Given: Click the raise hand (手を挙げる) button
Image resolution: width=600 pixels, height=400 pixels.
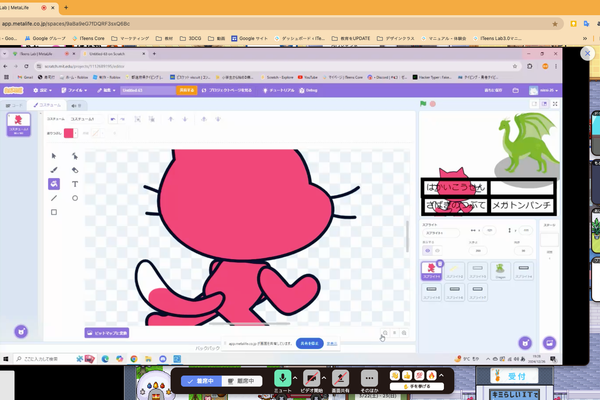Looking at the screenshot, I should pyautogui.click(x=417, y=387).
